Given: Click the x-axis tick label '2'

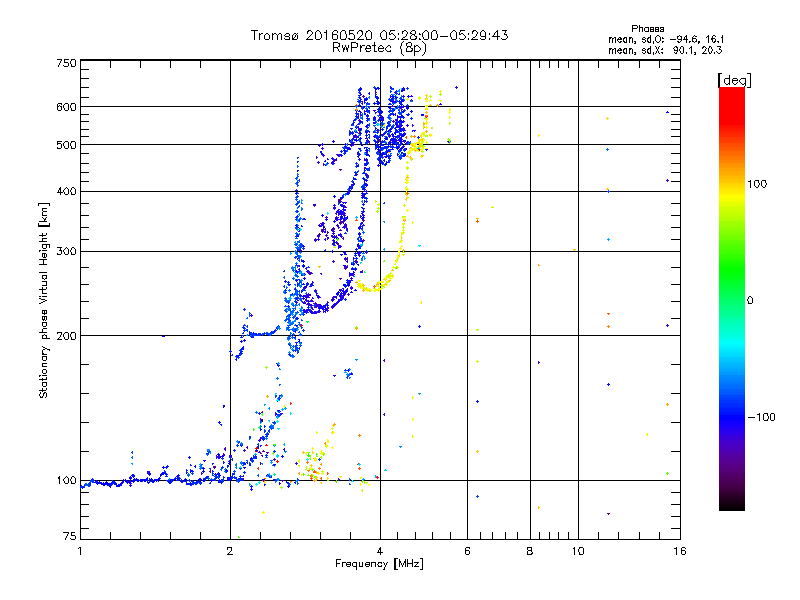Looking at the screenshot, I should pyautogui.click(x=230, y=552).
